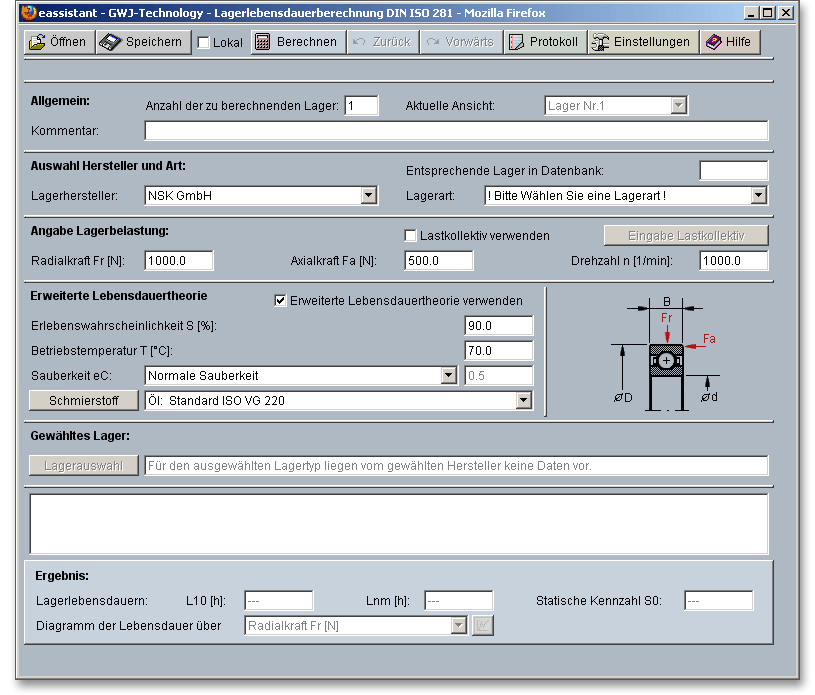Uncheck Erweiterte Lebensdauertheorie verwenden
This screenshot has height=695, width=815.
280,301
